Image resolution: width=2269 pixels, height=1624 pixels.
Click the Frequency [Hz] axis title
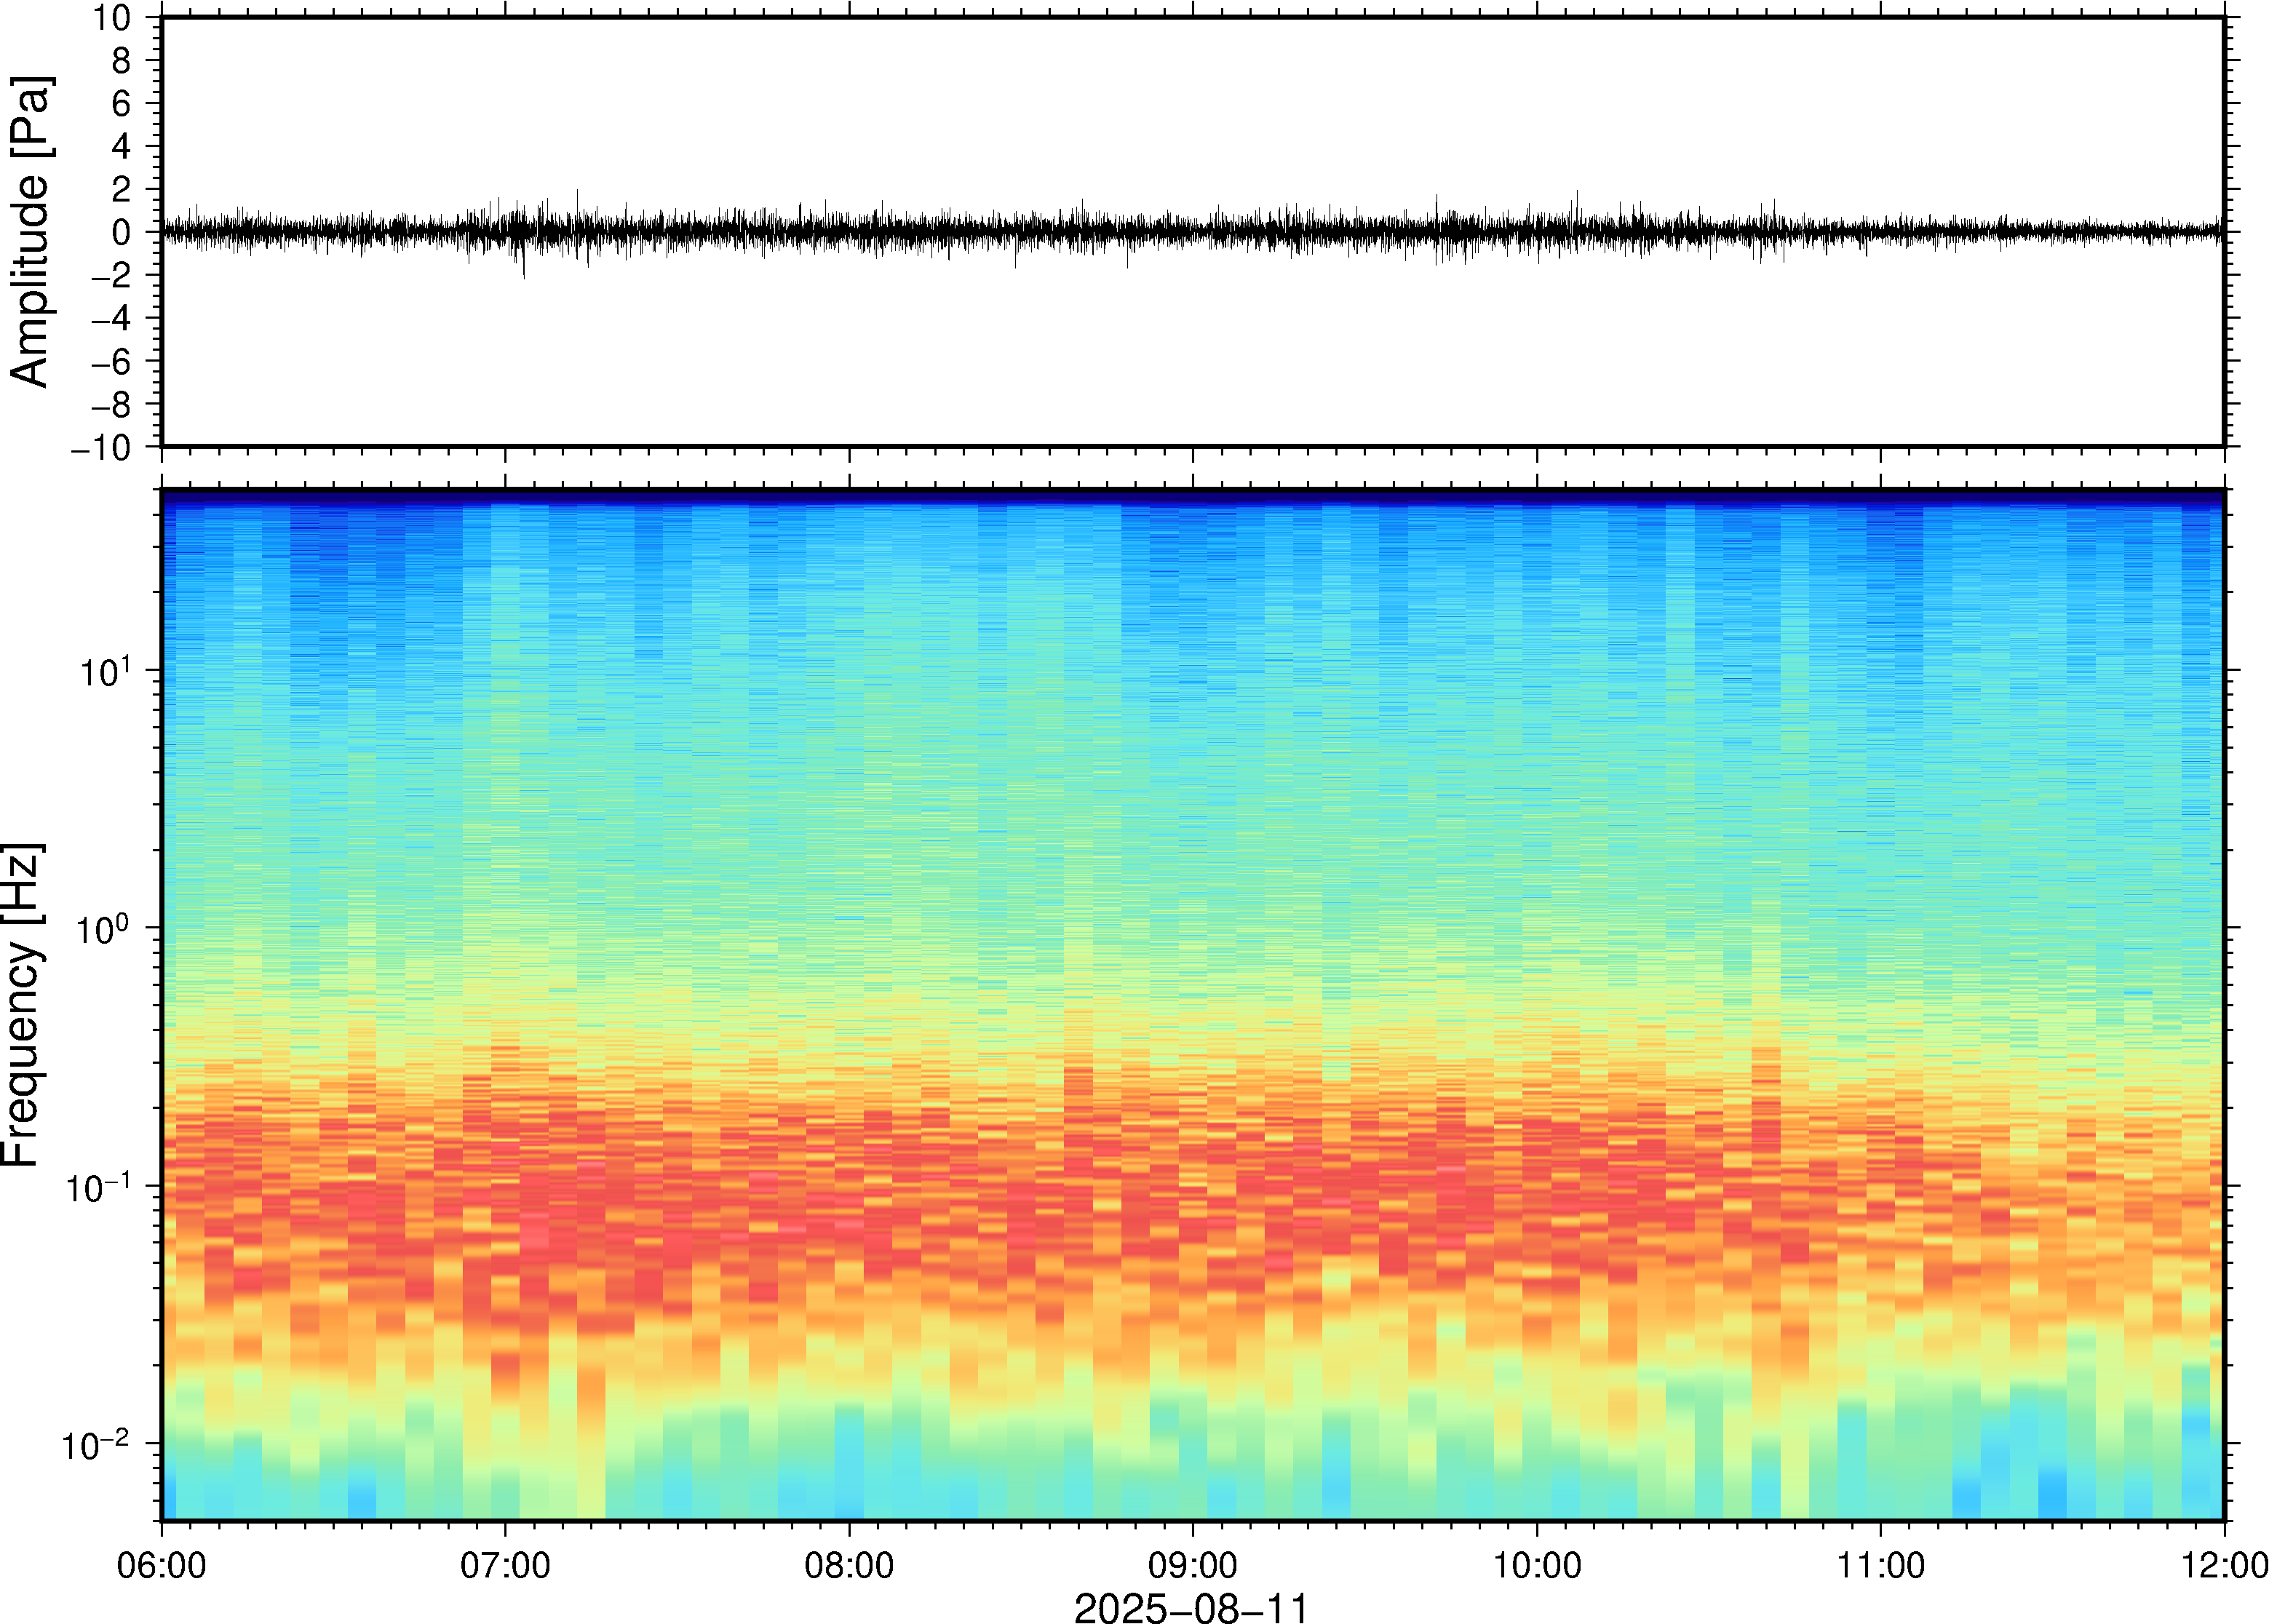22,1005
